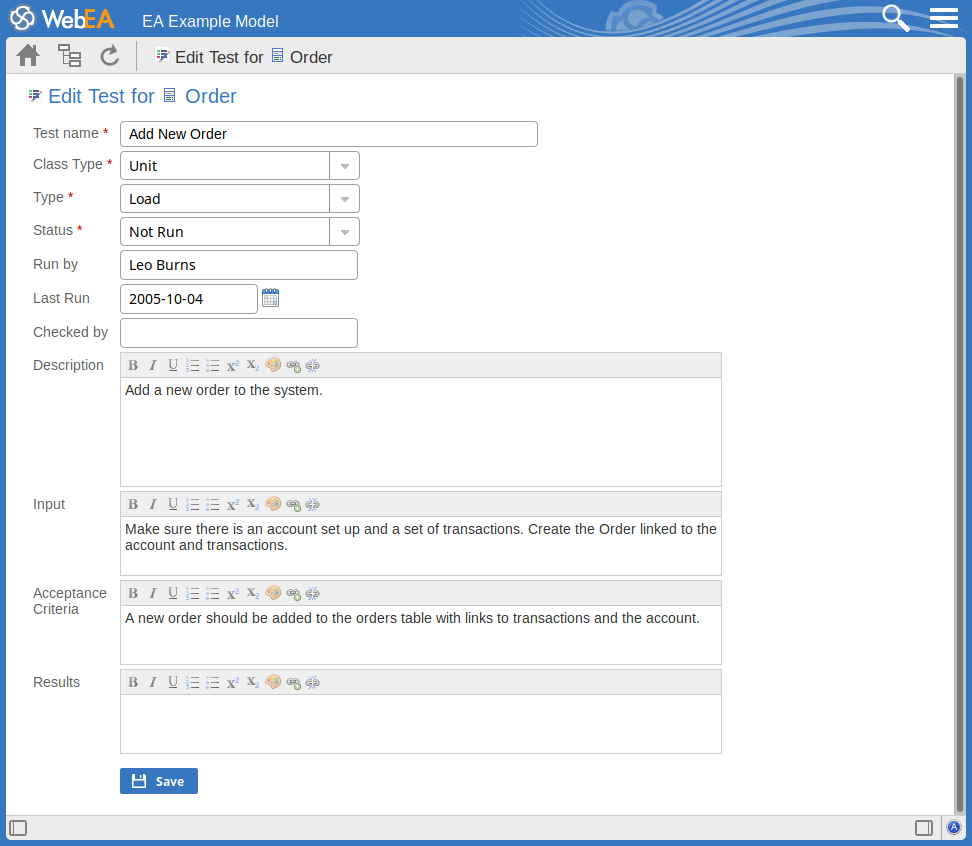The image size is (972, 846).
Task: Expand the Status dropdown showing Not Run
Action: pos(344,232)
